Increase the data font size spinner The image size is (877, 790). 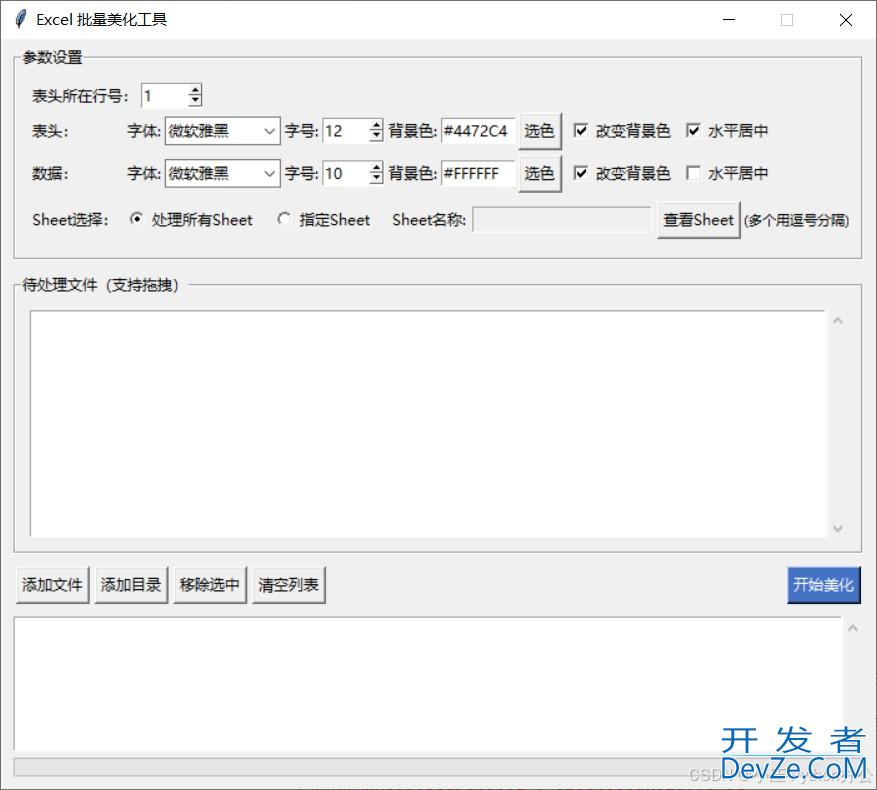376,168
